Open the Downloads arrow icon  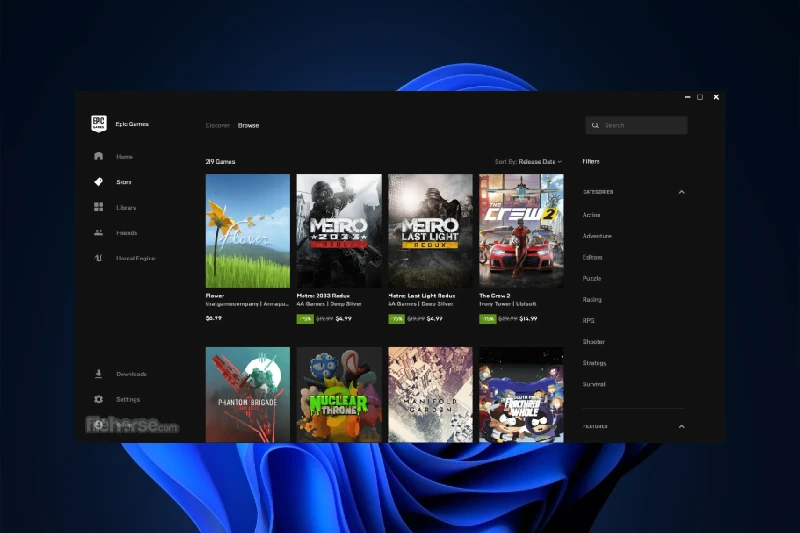tap(98, 374)
